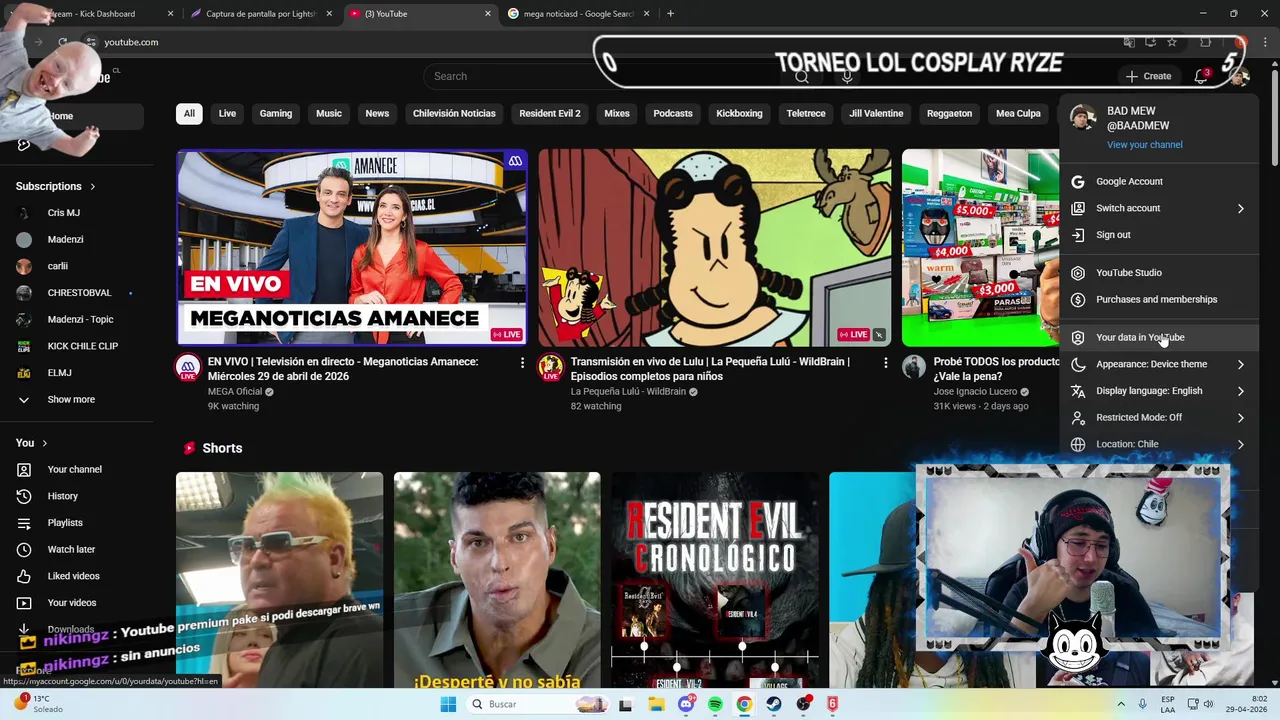
Task: Select the Music filter chip
Action: click(x=329, y=113)
